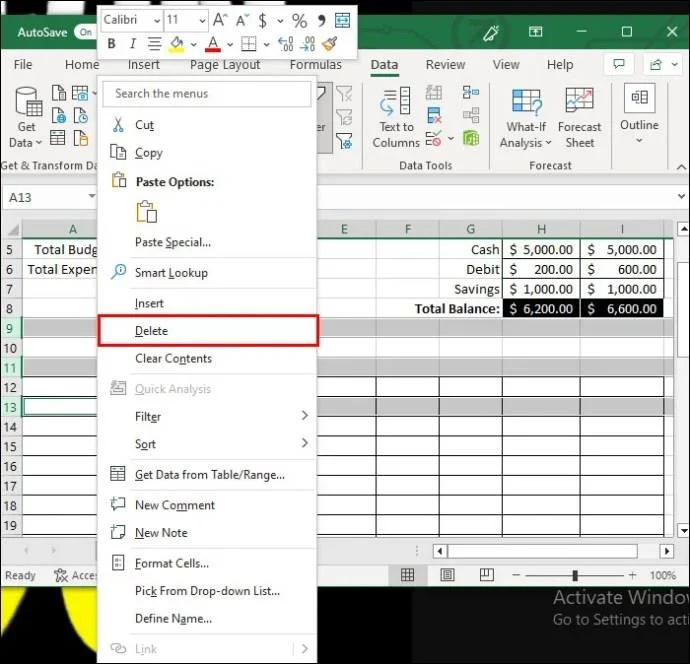Click the Search the menus field

207,94
